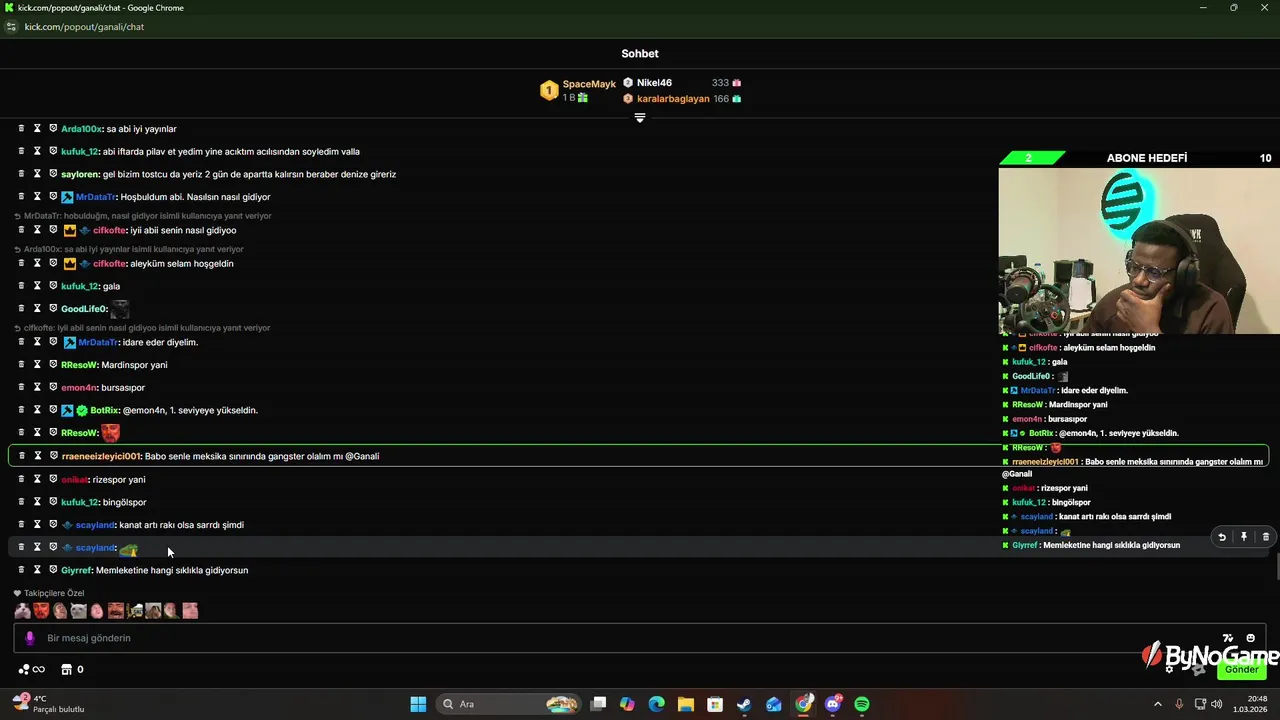Open File Explorer from the taskbar

pos(685,704)
